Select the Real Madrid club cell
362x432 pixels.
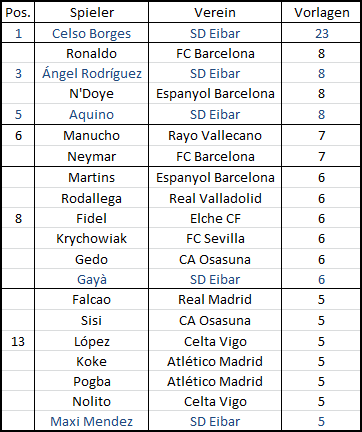(x=215, y=299)
